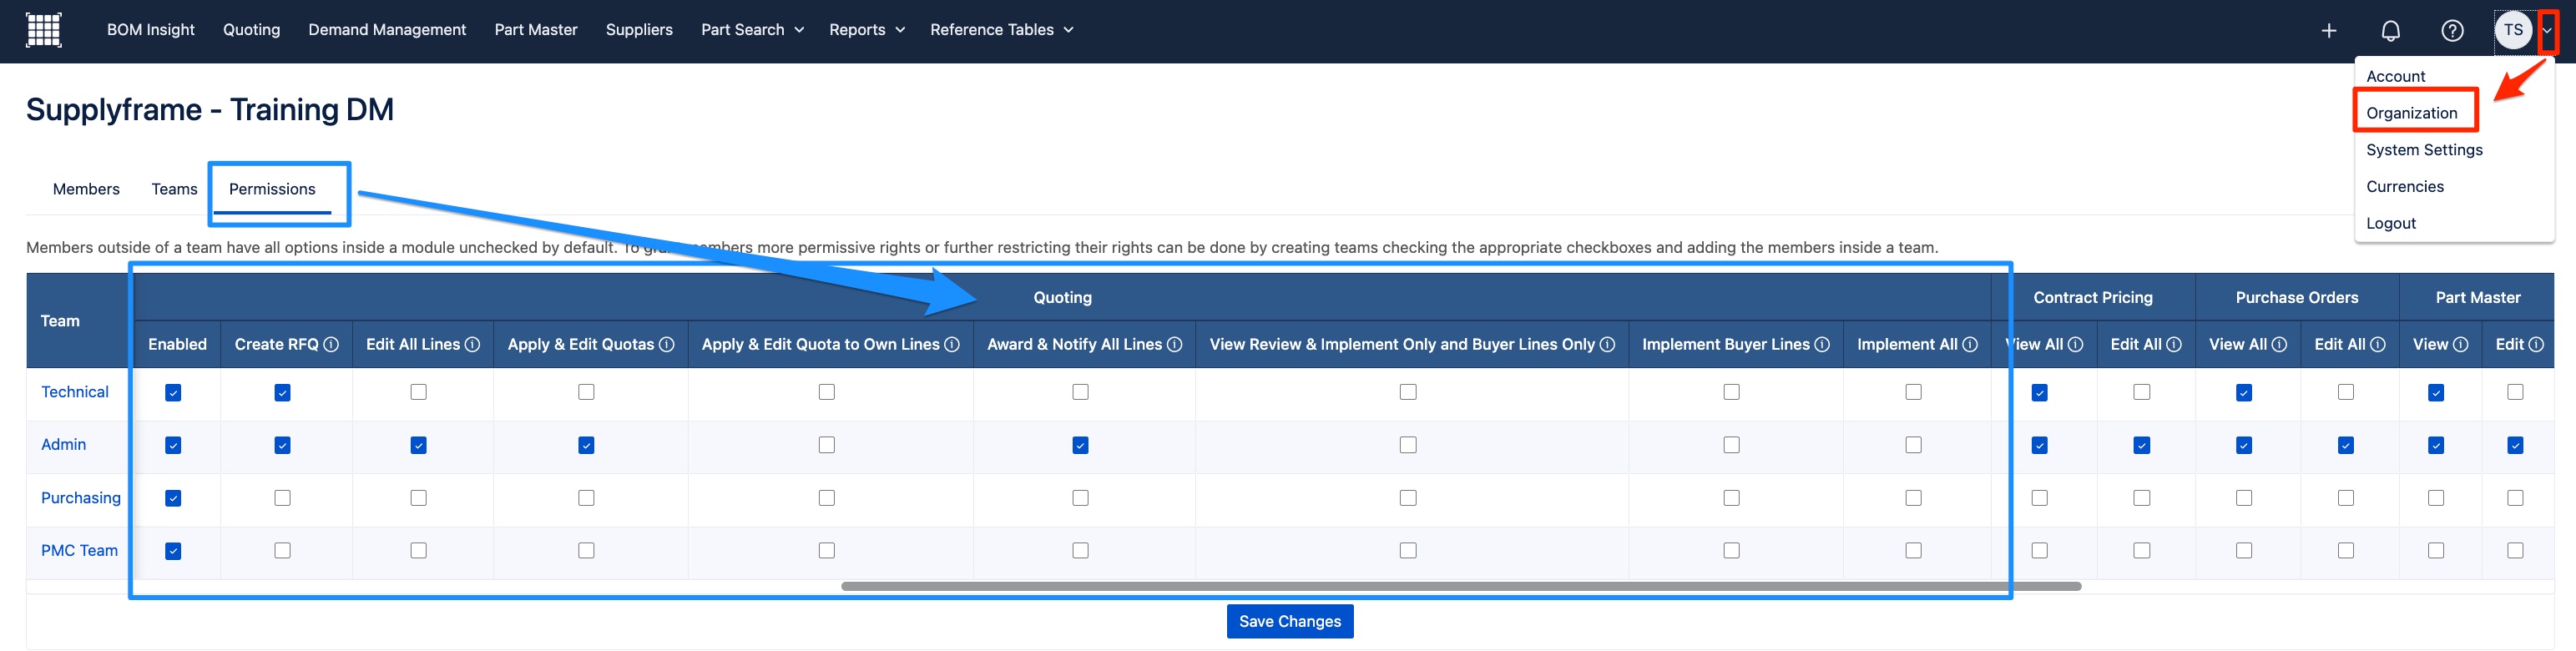This screenshot has width=2576, height=651.
Task: Click info icon next to Edit All Lines
Action: click(x=473, y=344)
